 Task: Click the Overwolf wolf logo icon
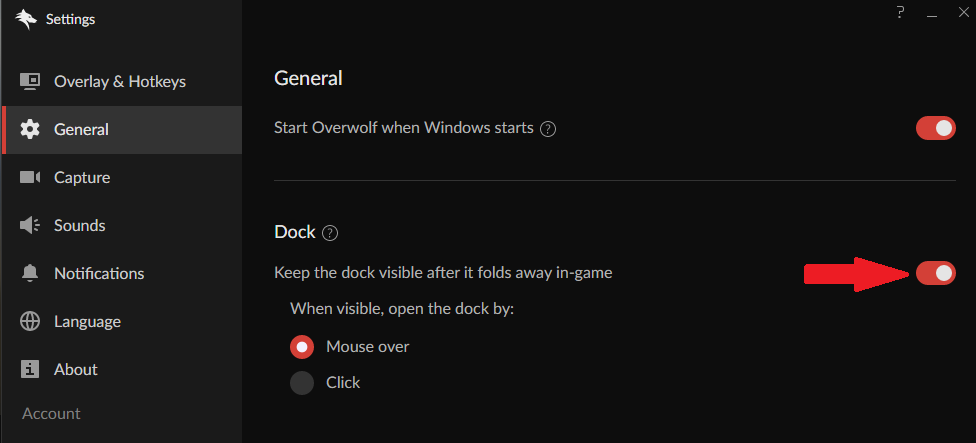[x=26, y=19]
